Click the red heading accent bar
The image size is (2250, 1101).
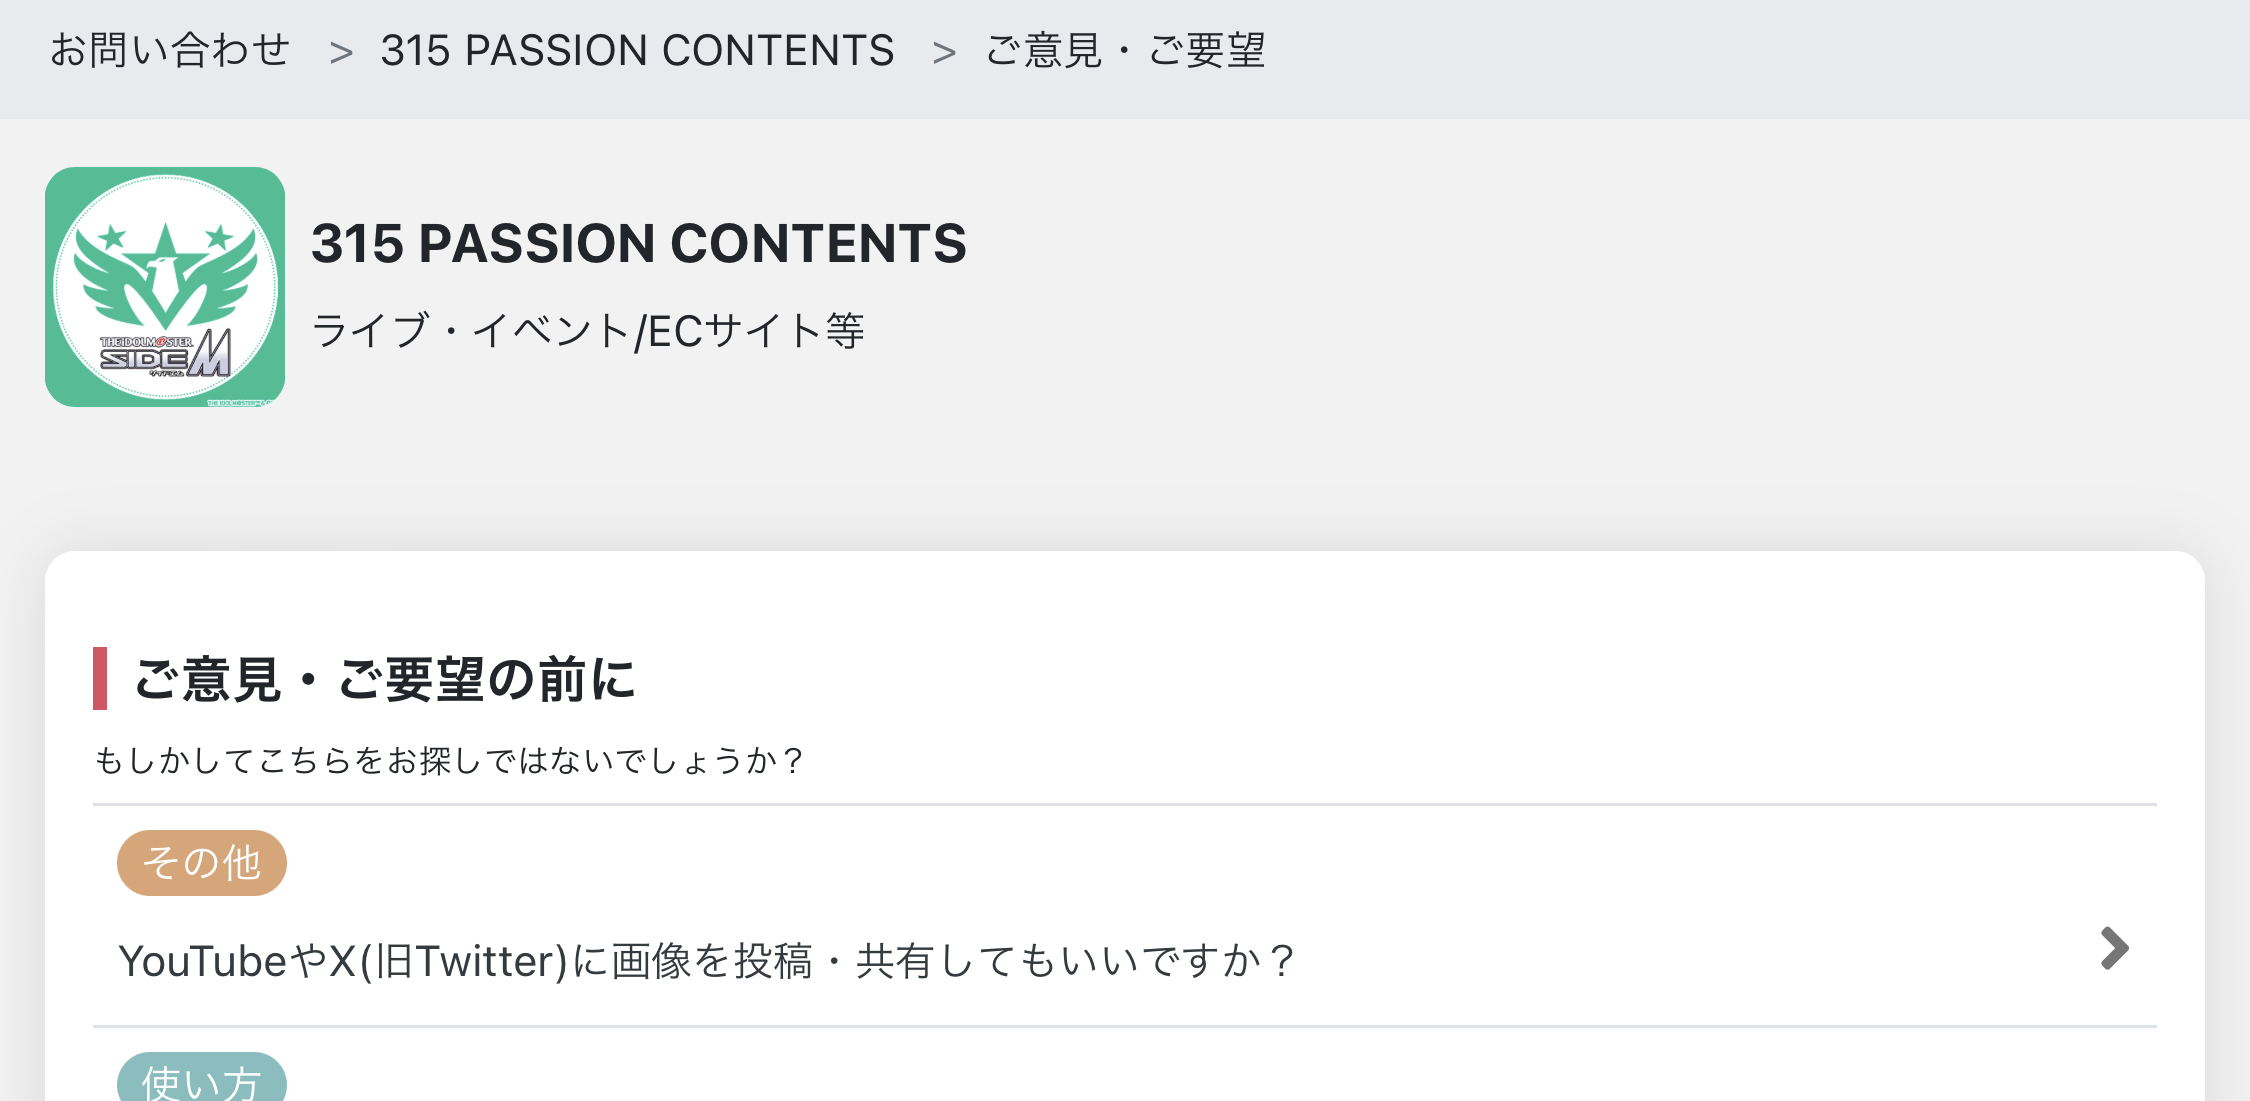(x=100, y=679)
